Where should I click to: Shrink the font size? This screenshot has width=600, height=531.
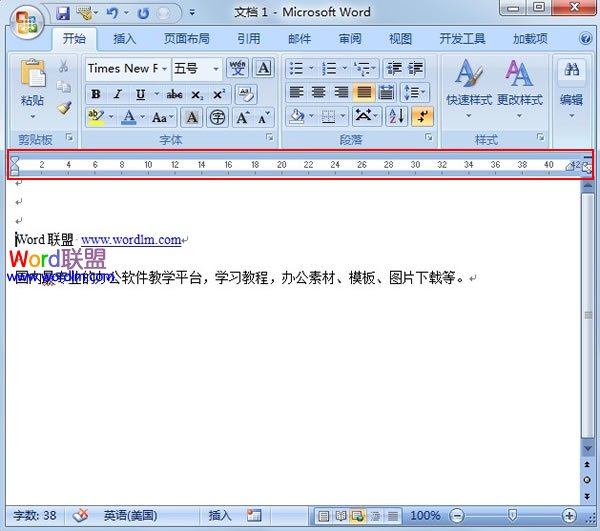pyautogui.click(x=264, y=117)
